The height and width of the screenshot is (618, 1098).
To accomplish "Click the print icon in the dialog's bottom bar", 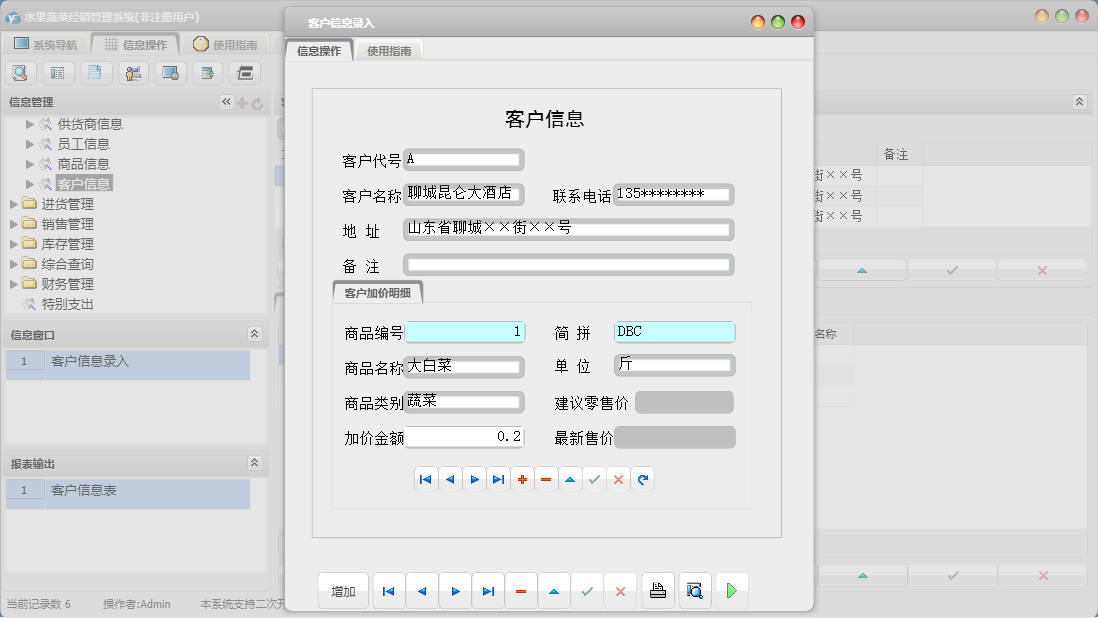I will click(658, 590).
